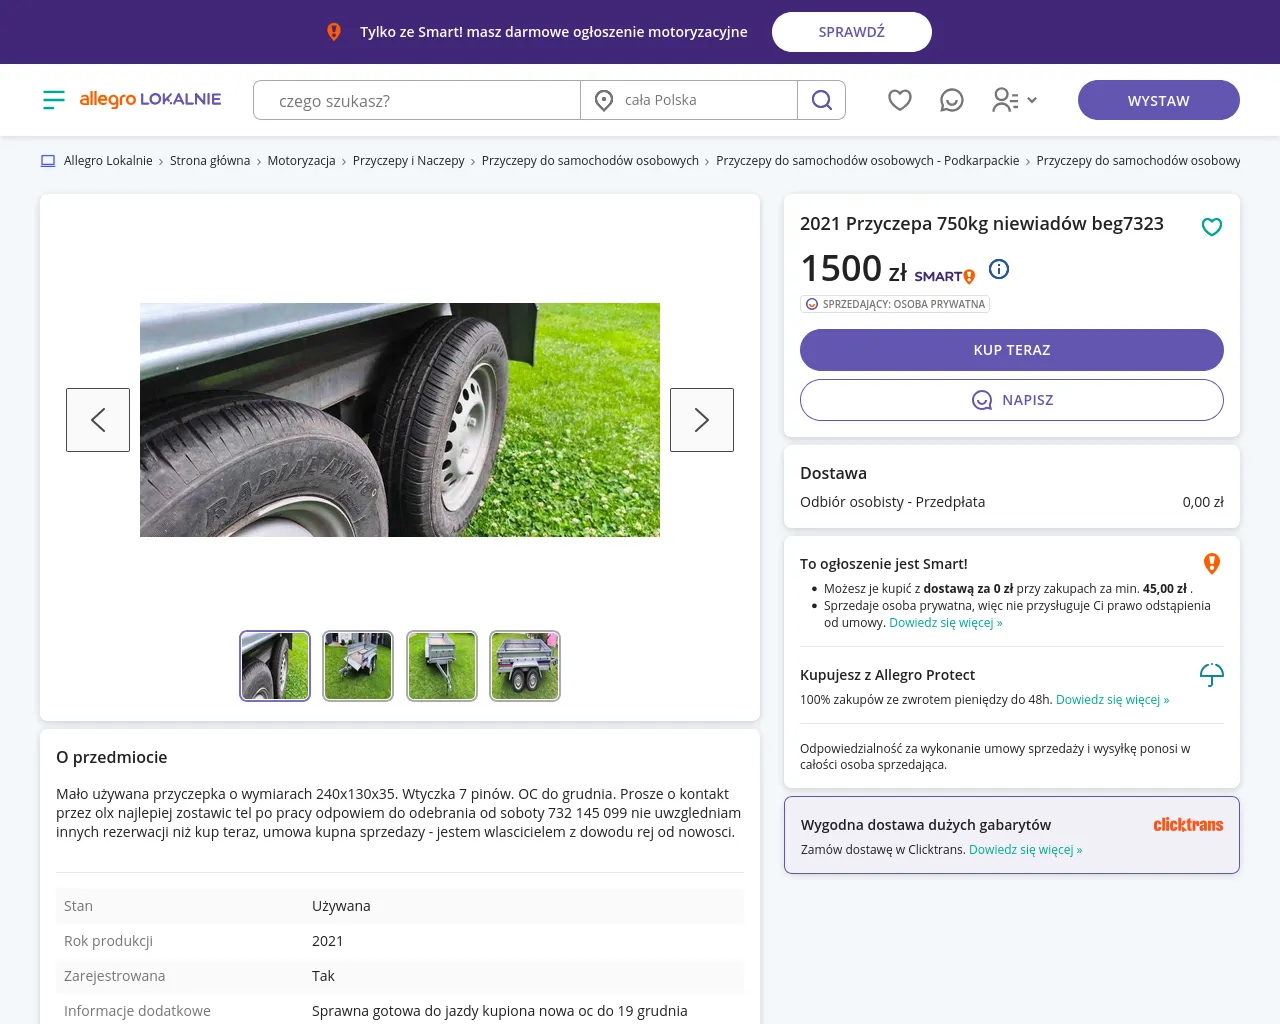Click the Allegro Lokalnie logo
Screen dimensions: 1280x1024
click(150, 99)
